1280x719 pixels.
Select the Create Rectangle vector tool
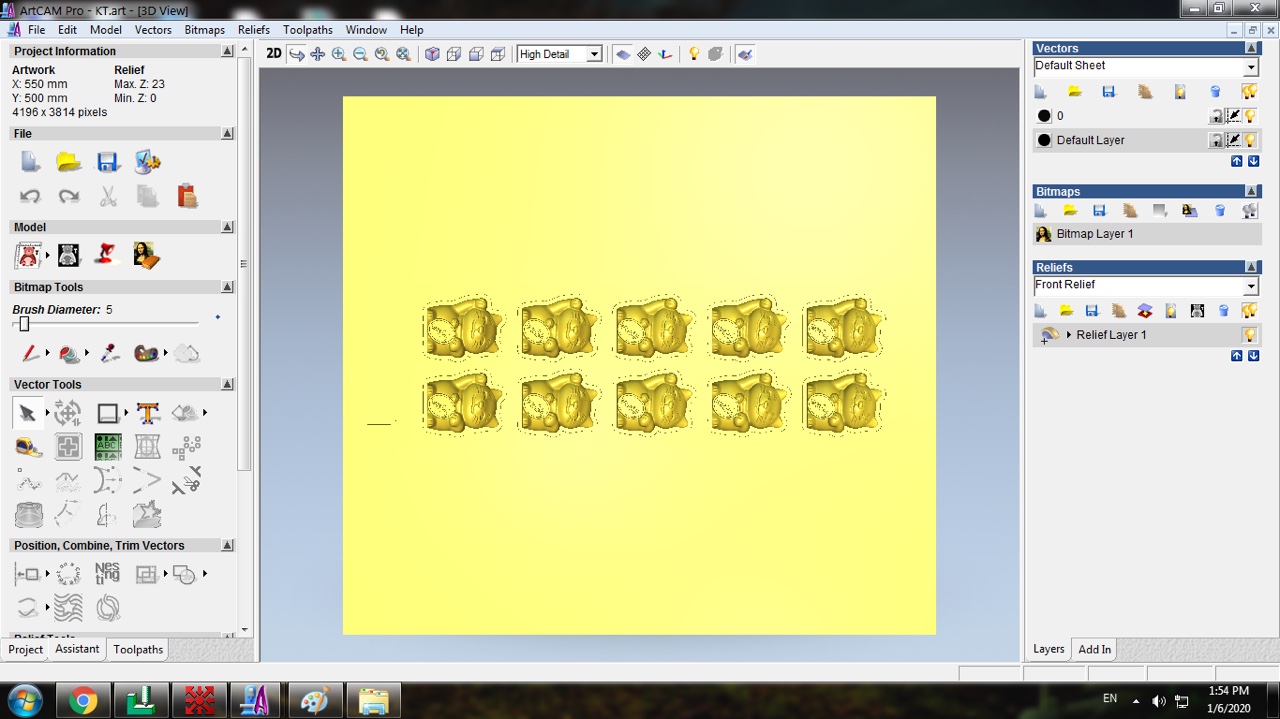[x=108, y=412]
